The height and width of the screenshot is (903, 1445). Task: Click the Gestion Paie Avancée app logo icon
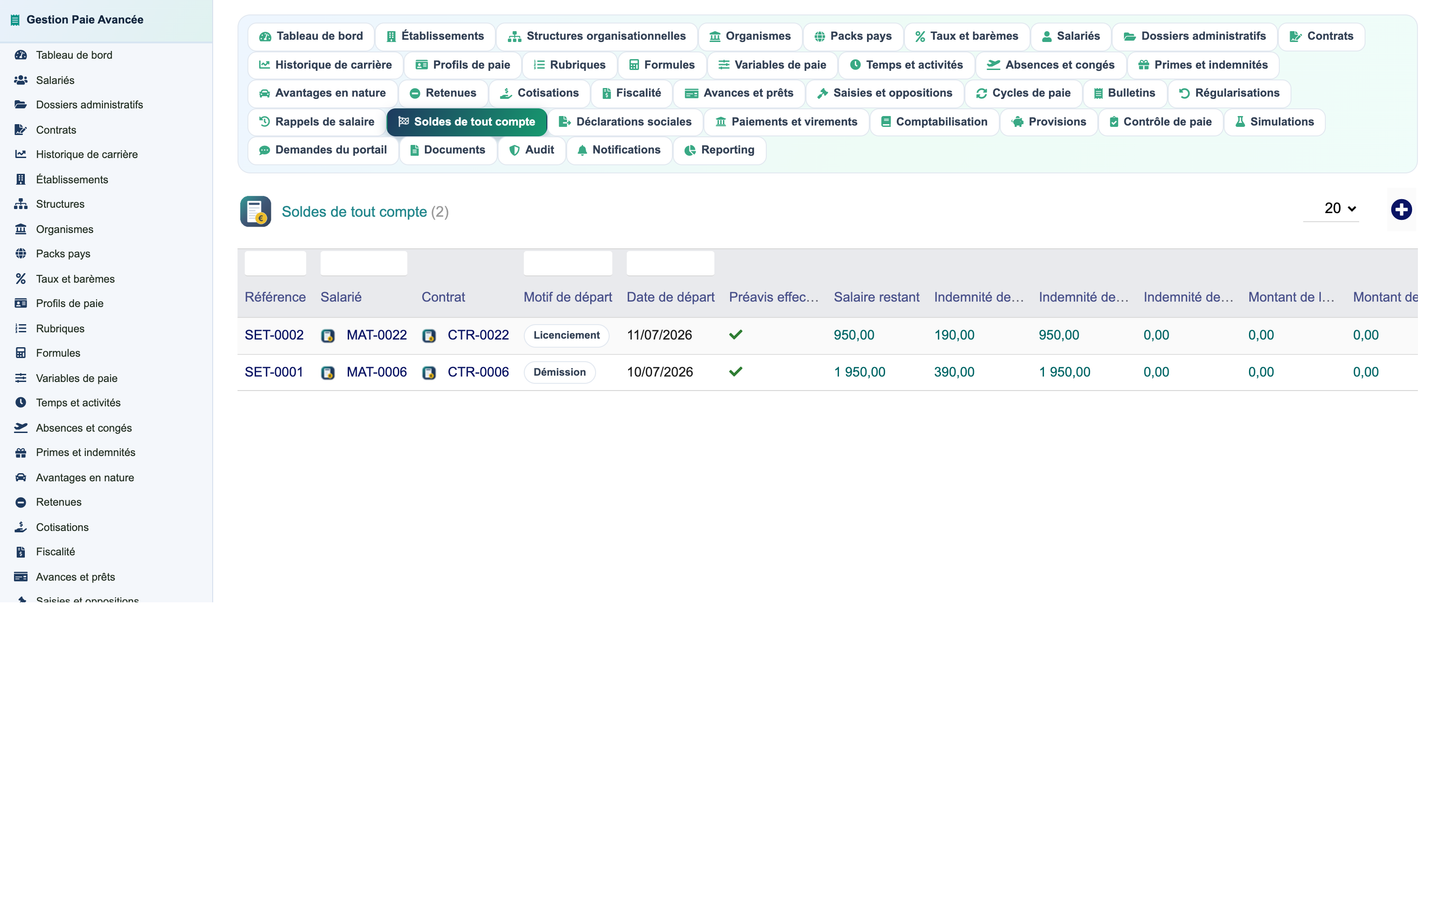coord(15,20)
